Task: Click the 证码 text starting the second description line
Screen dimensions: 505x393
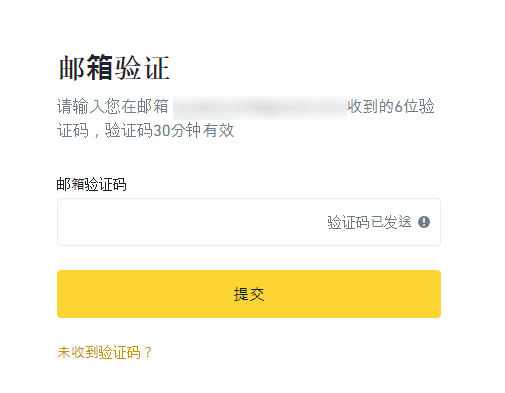Action: click(x=73, y=130)
